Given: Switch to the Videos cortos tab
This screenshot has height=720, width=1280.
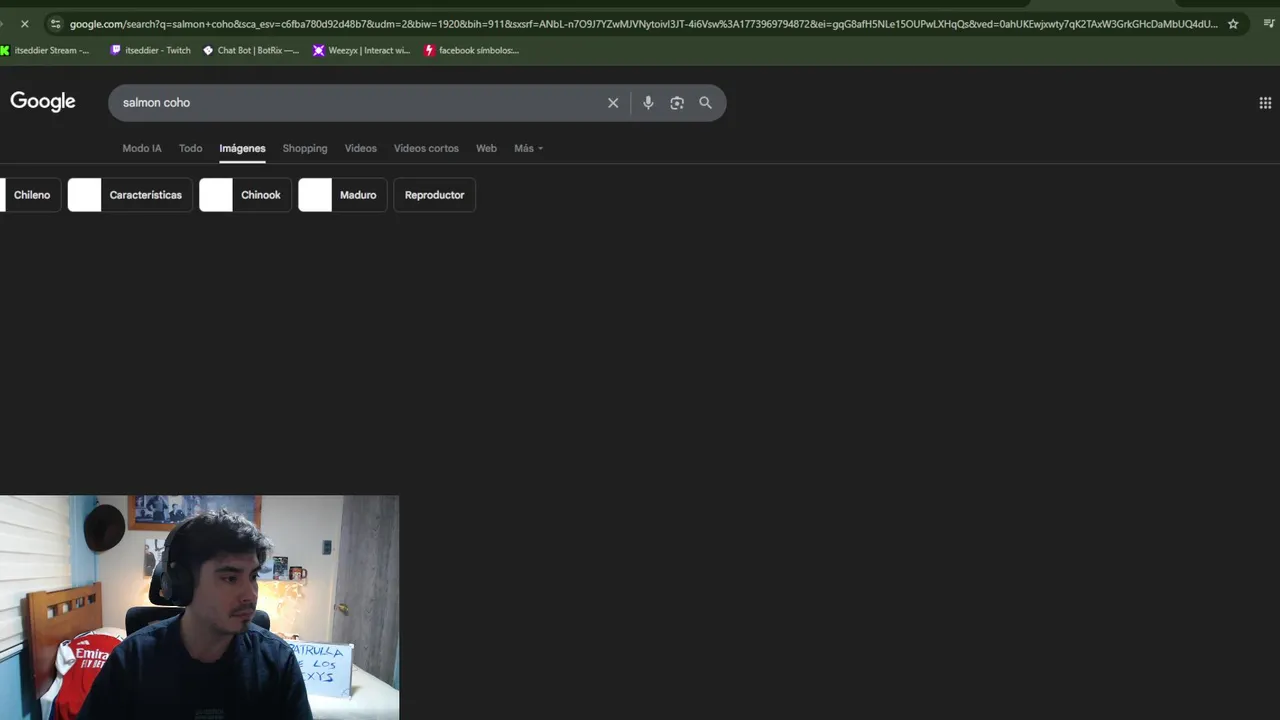Looking at the screenshot, I should [426, 148].
